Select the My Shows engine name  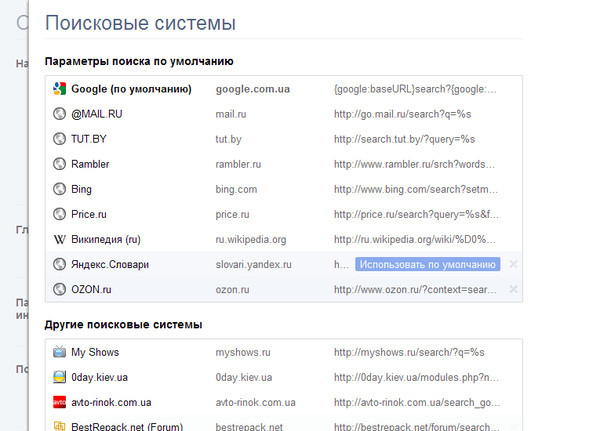[95, 352]
